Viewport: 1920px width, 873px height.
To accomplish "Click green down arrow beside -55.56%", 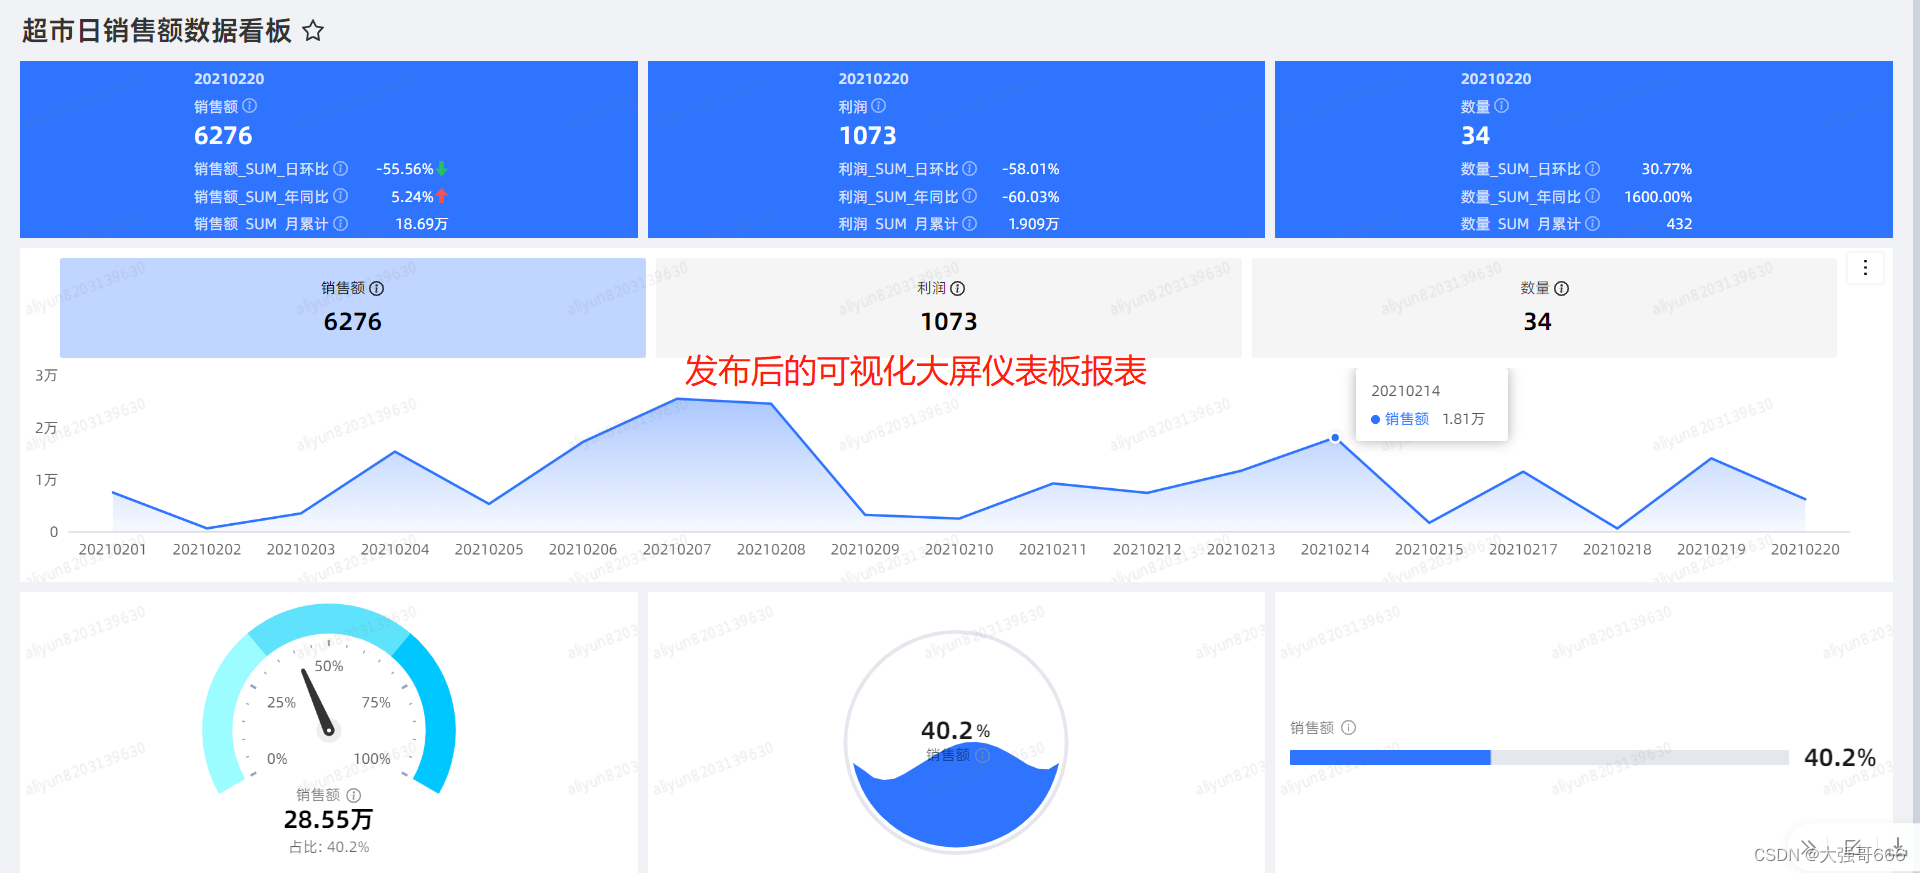I will [x=442, y=169].
